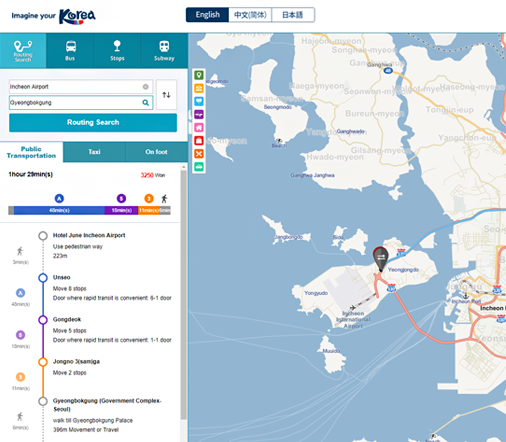Toggle the teal car transport layer

click(199, 166)
